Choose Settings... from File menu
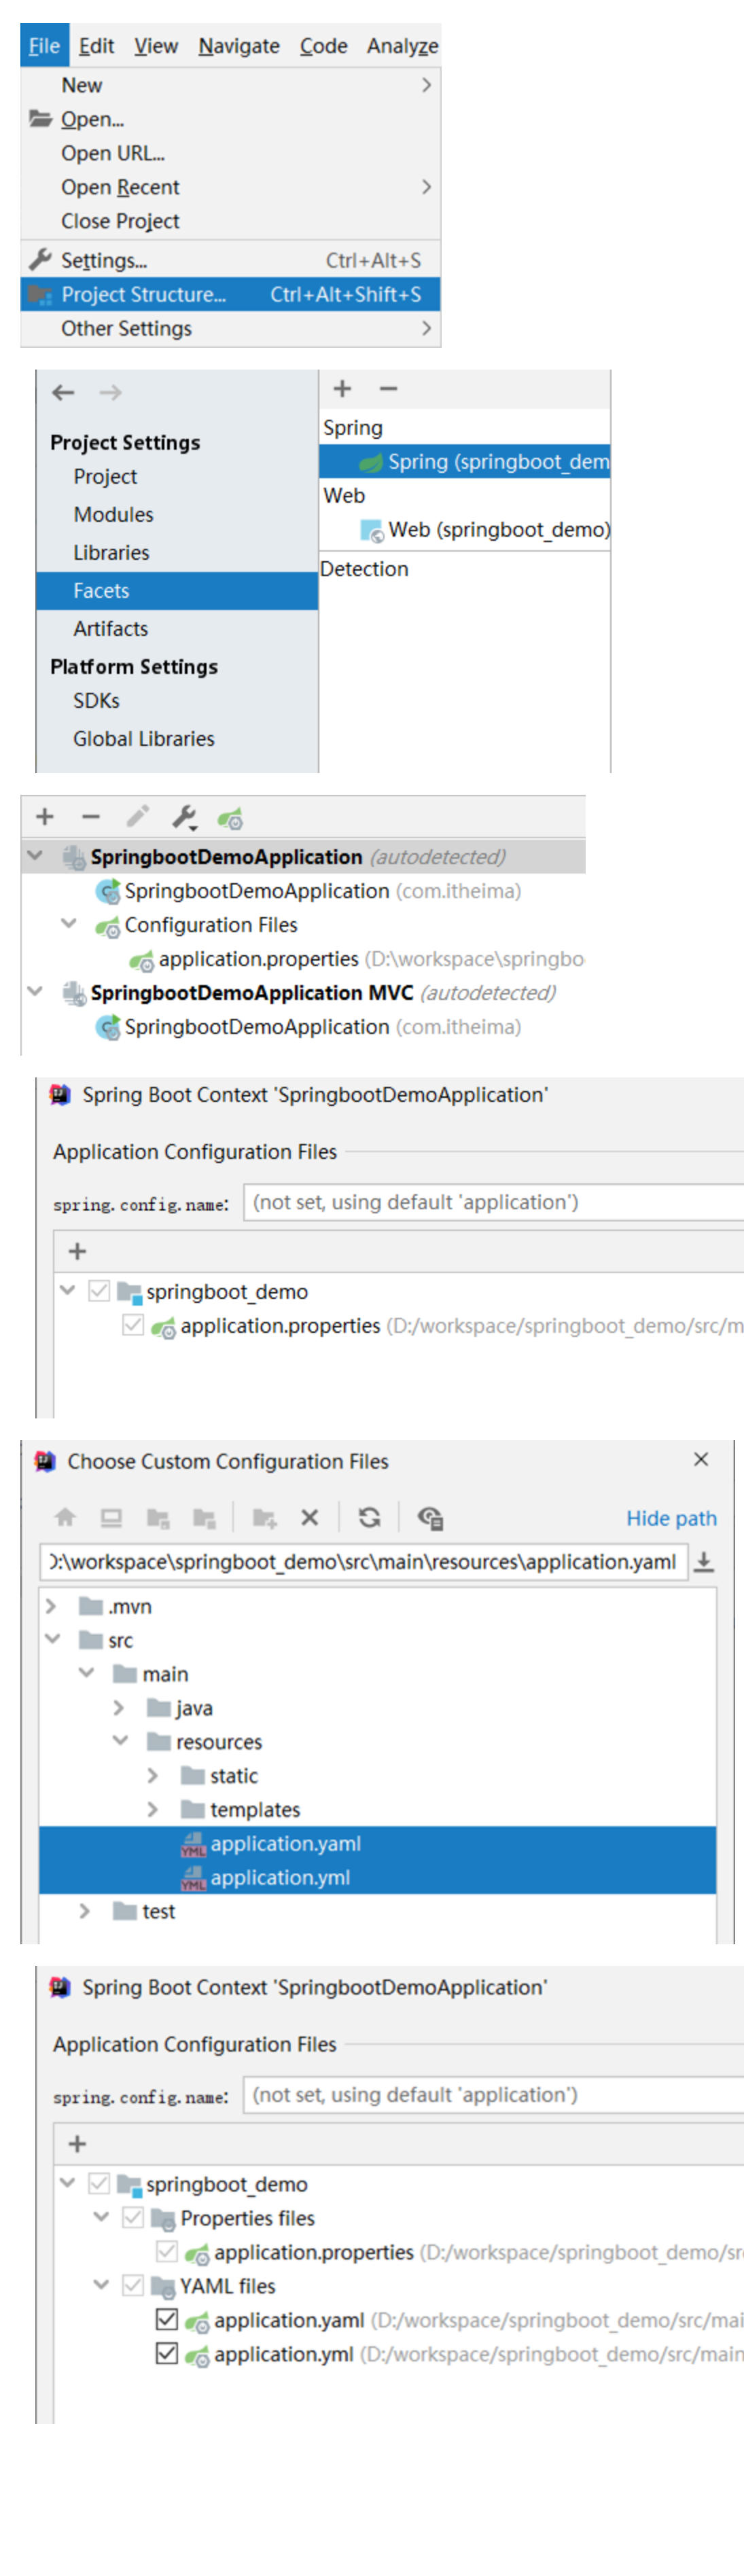 point(230,260)
